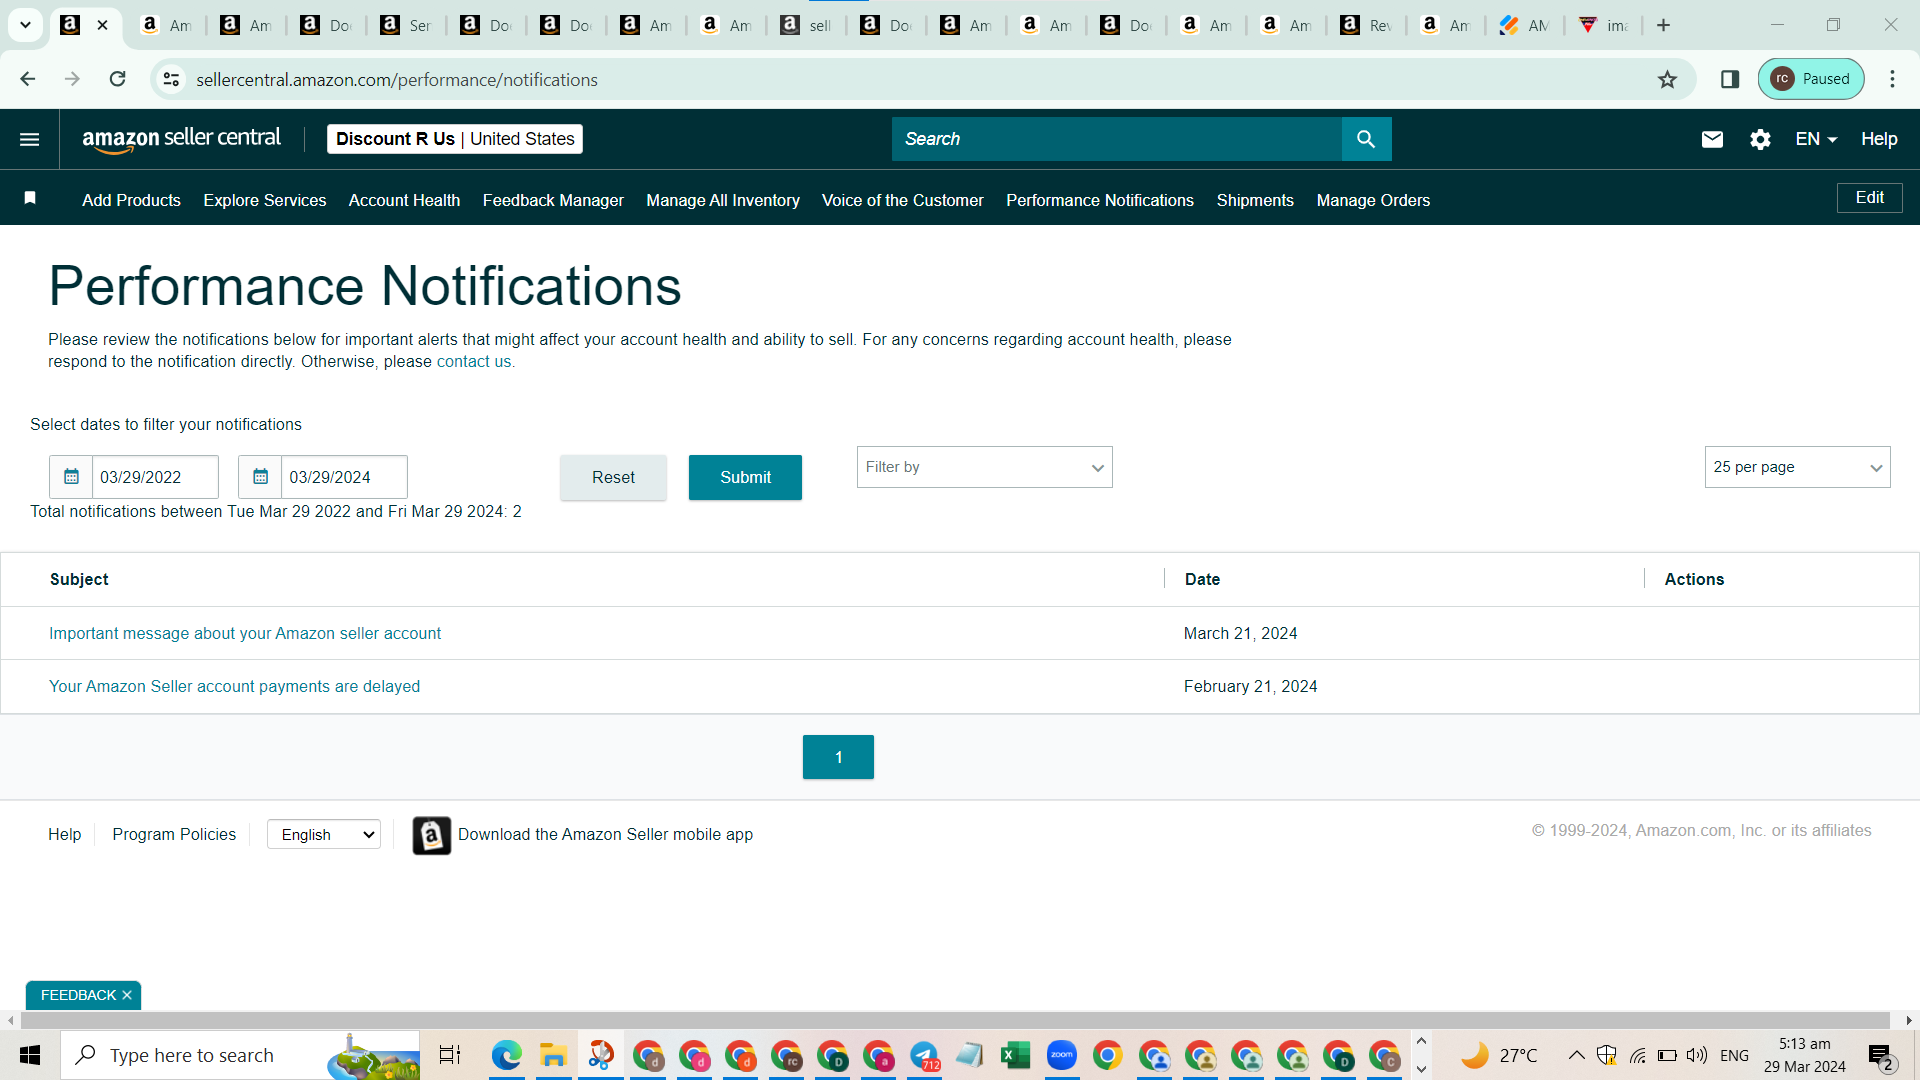Open the English footer language selector
The image size is (1920, 1080).
324,834
